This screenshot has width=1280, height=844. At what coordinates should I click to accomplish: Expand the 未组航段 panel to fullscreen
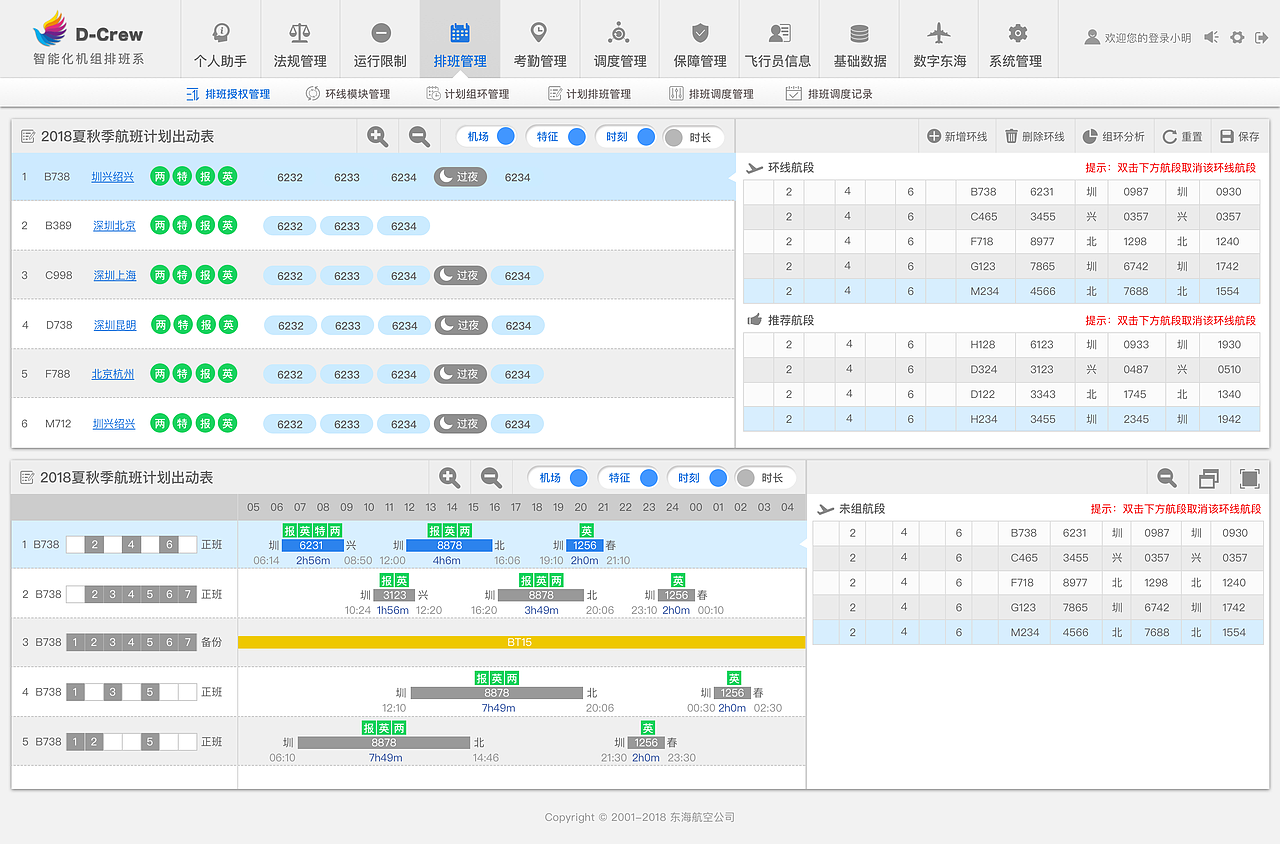pos(1249,478)
